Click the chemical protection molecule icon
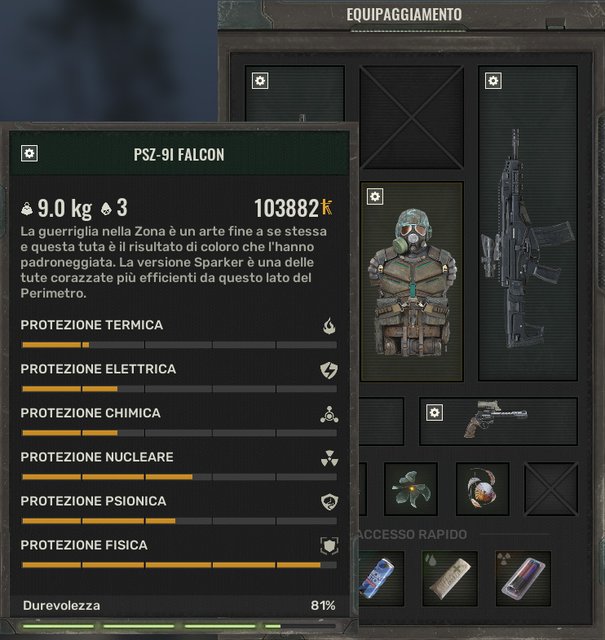Viewport: 605px width, 640px height. 329,414
